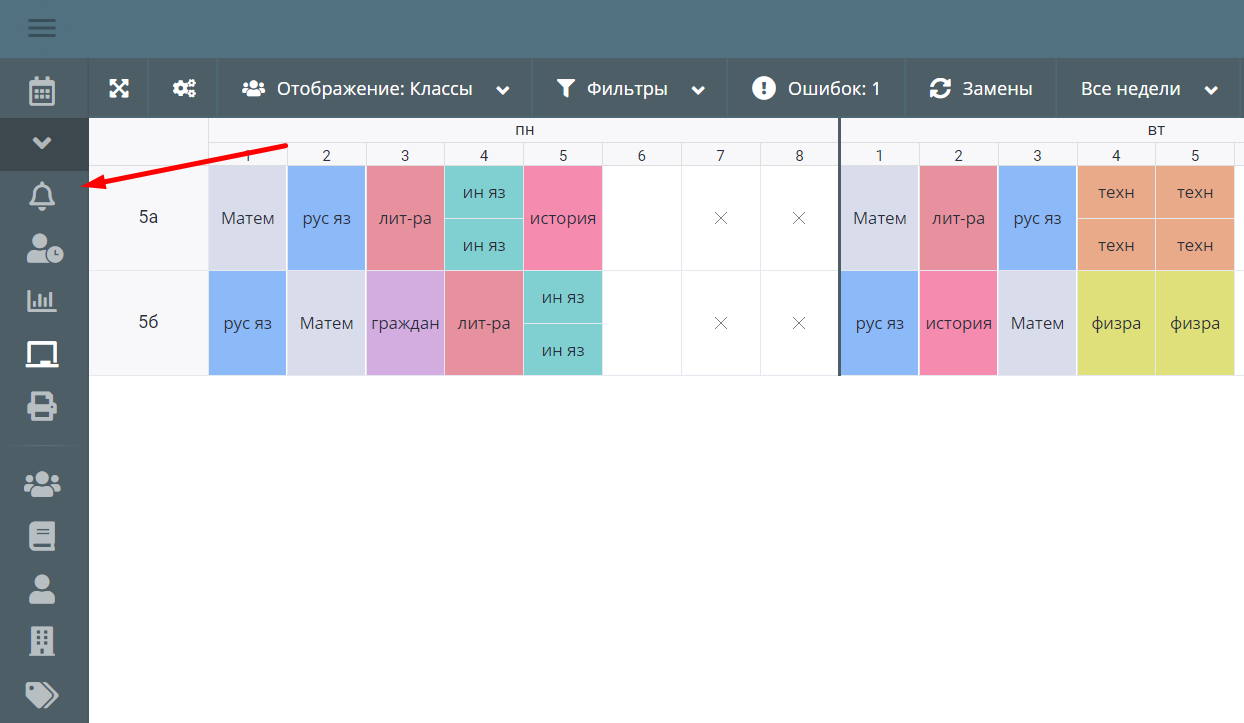The image size is (1244, 723).
Task: Click the bell schedule icon in sidebar
Action: (42, 196)
